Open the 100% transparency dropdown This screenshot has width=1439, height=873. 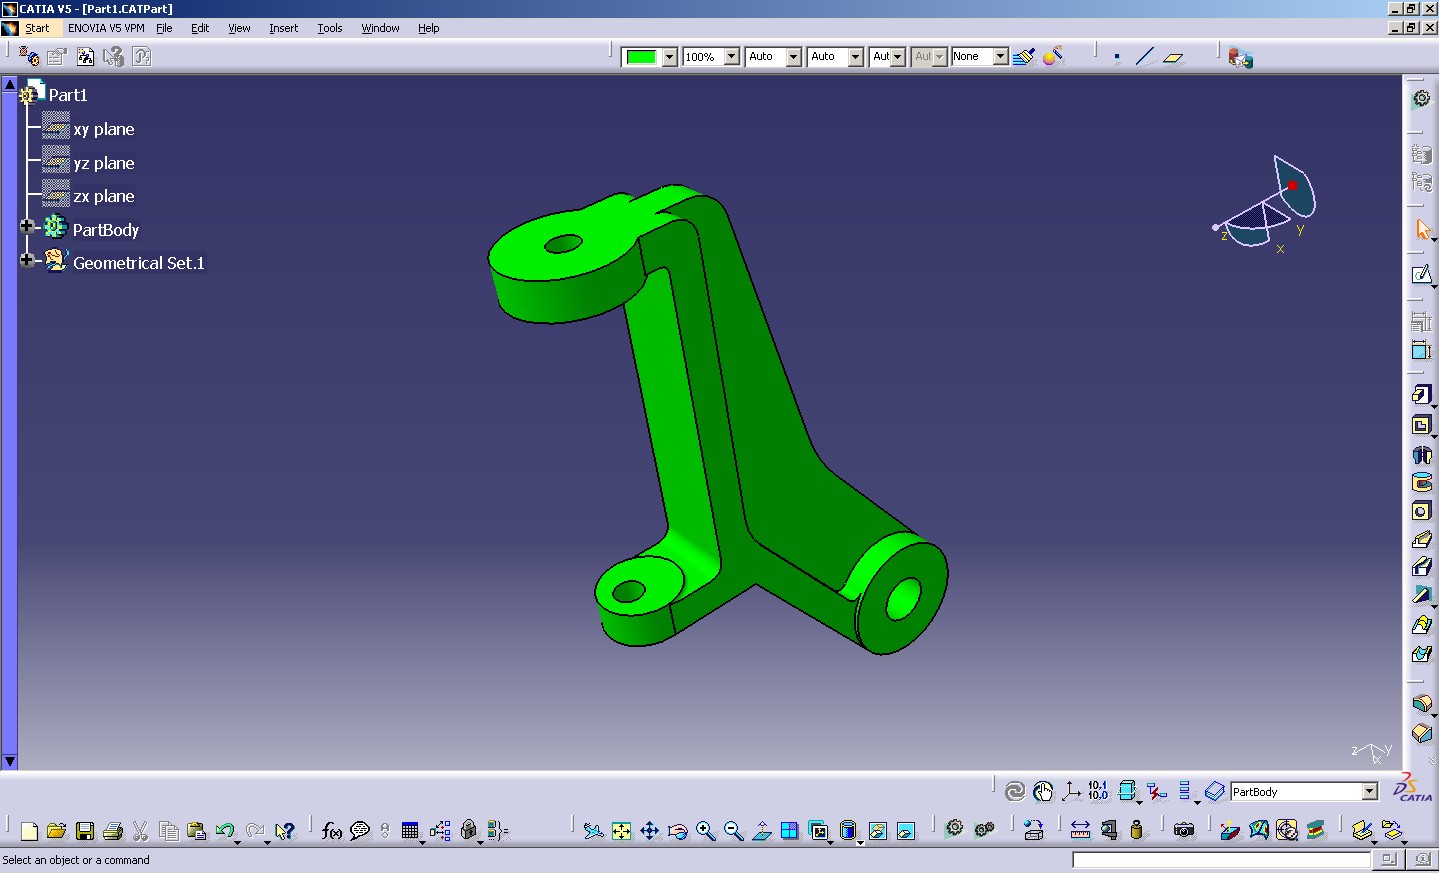click(731, 57)
